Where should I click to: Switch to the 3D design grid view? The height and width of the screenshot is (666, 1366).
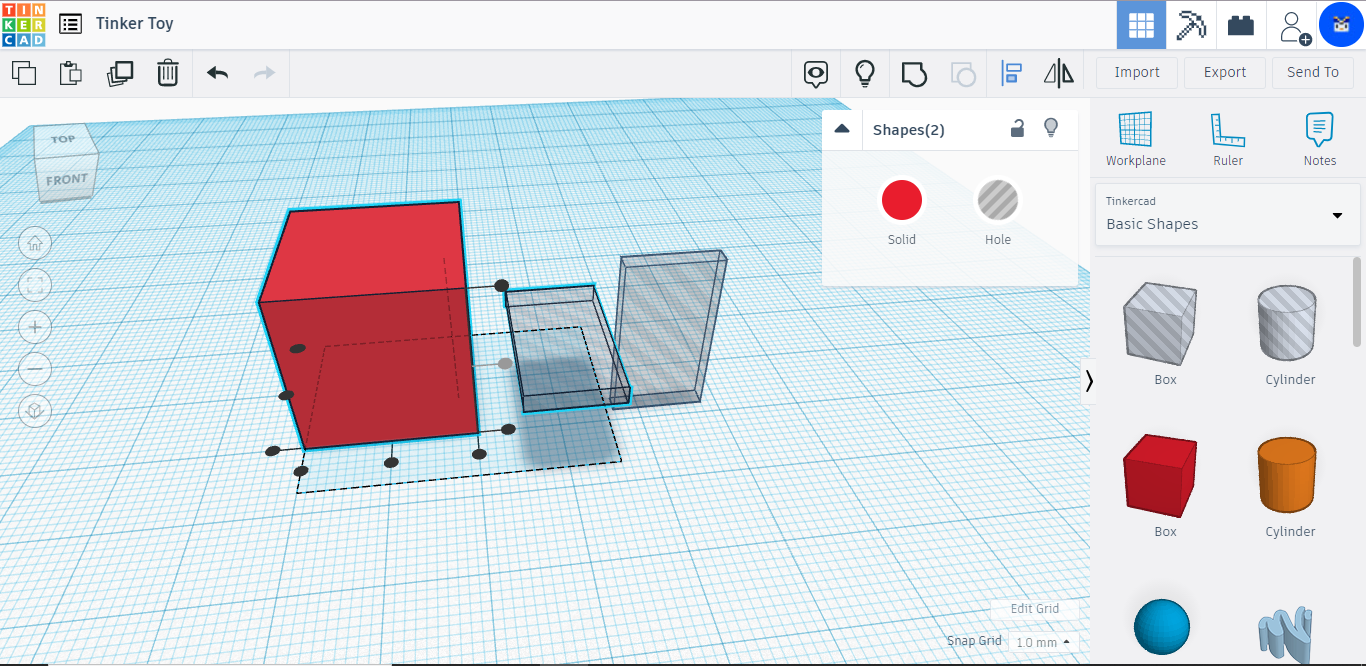click(1141, 25)
